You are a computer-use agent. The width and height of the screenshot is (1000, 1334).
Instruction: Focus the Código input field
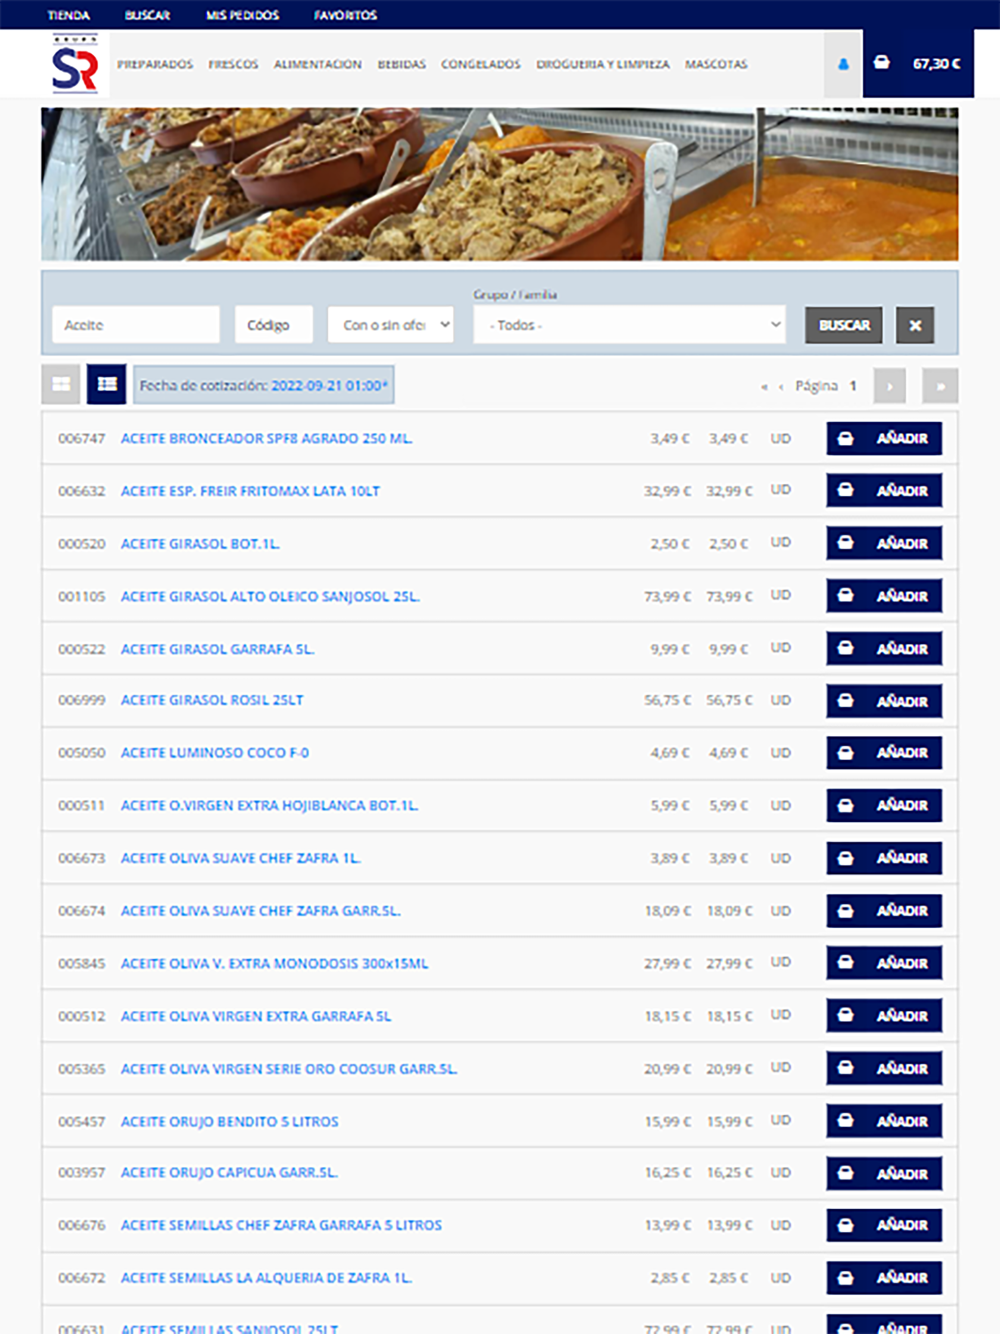tap(274, 325)
